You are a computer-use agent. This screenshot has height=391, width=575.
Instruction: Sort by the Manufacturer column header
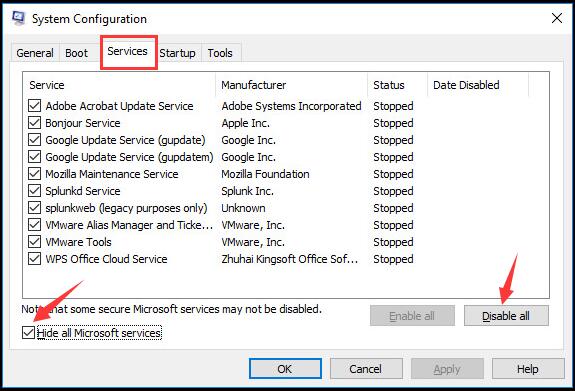tap(292, 85)
